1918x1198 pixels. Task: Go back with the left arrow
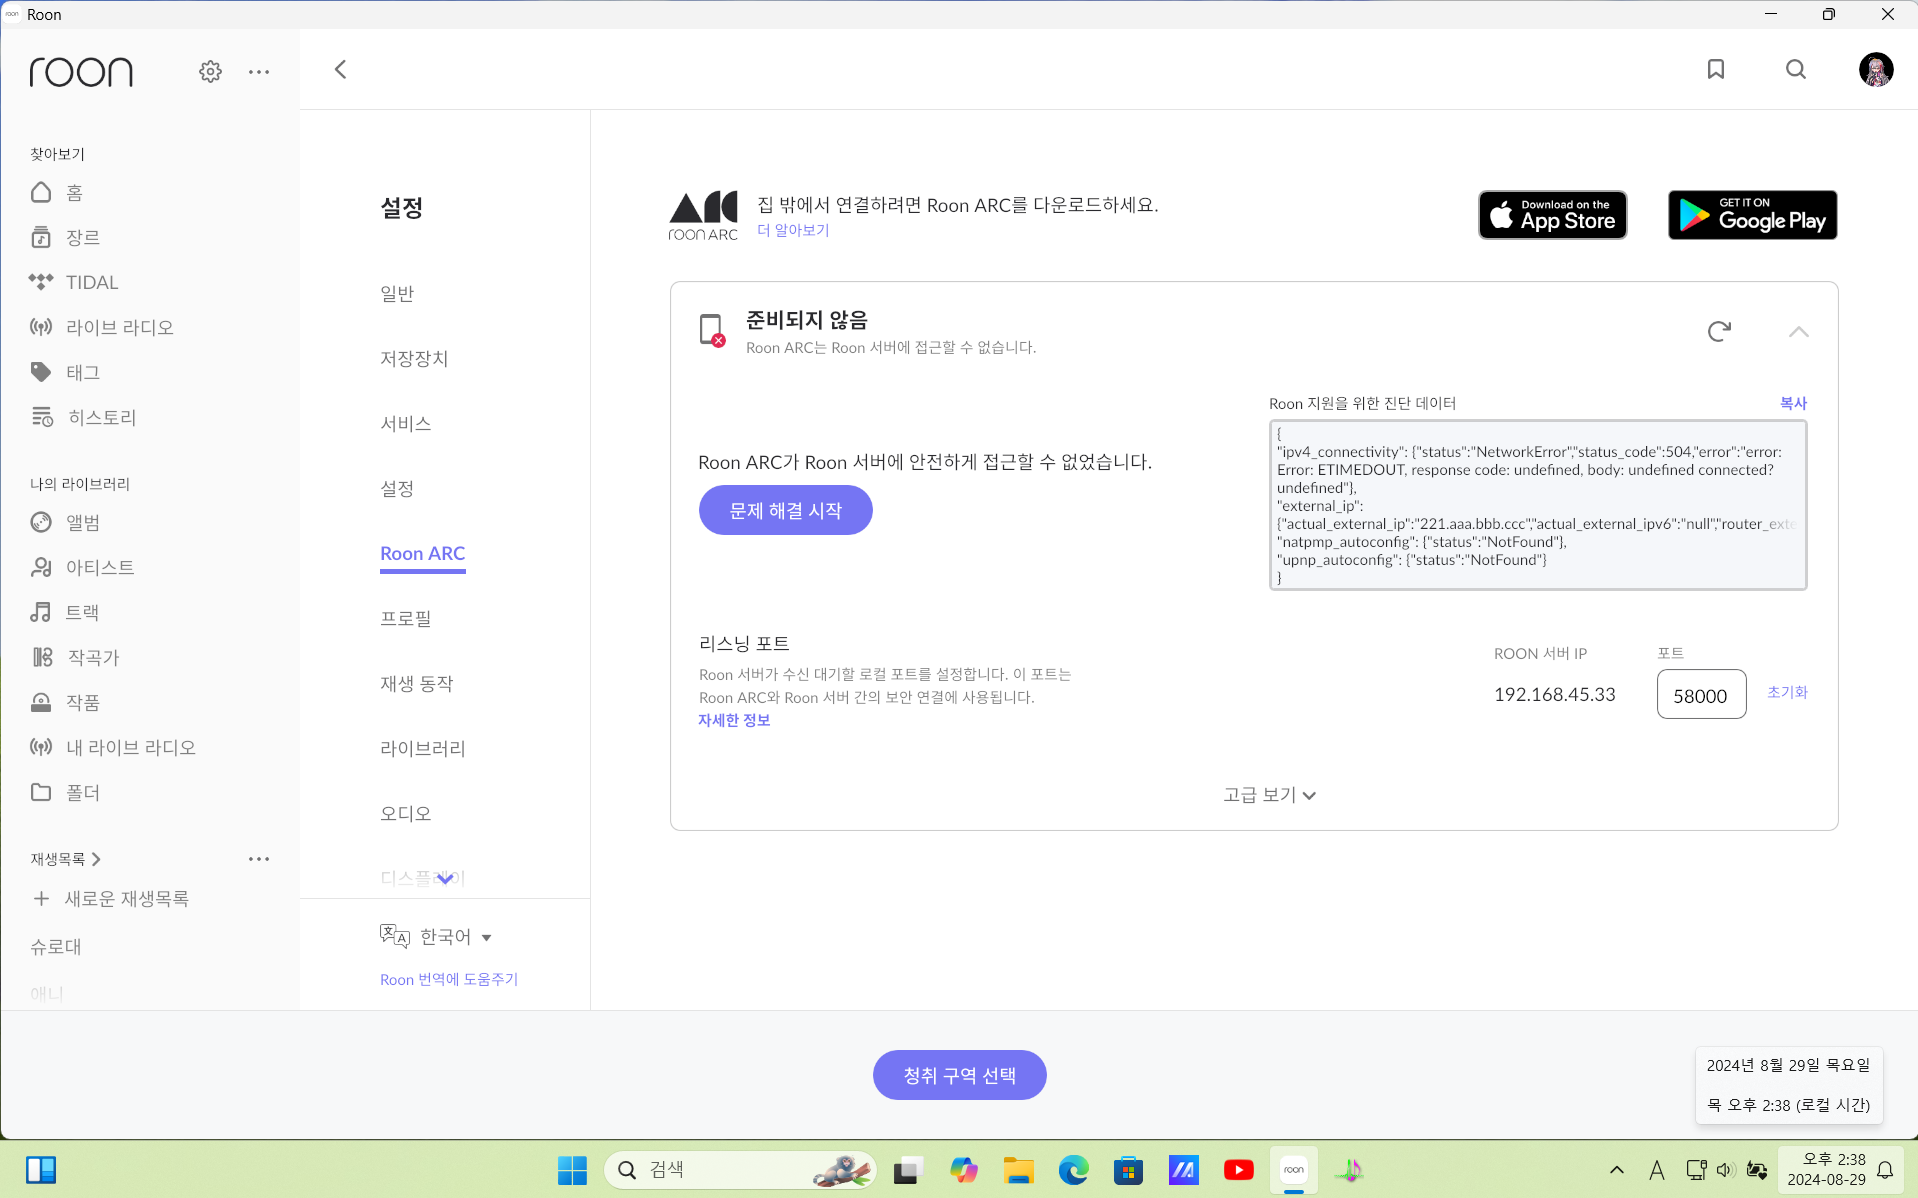[x=340, y=69]
